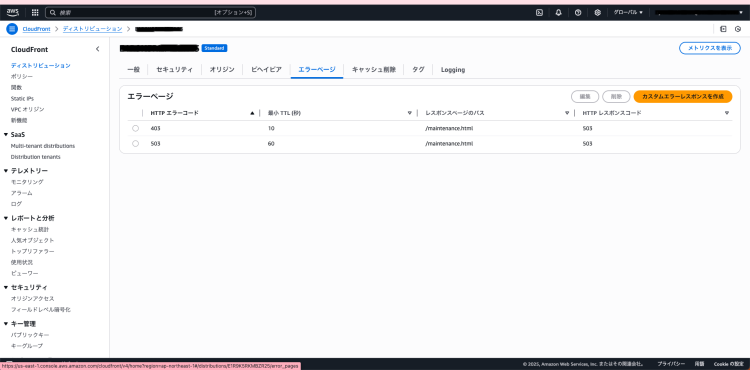Launch CloudShell from the top bar
The image size is (750, 370).
click(539, 13)
